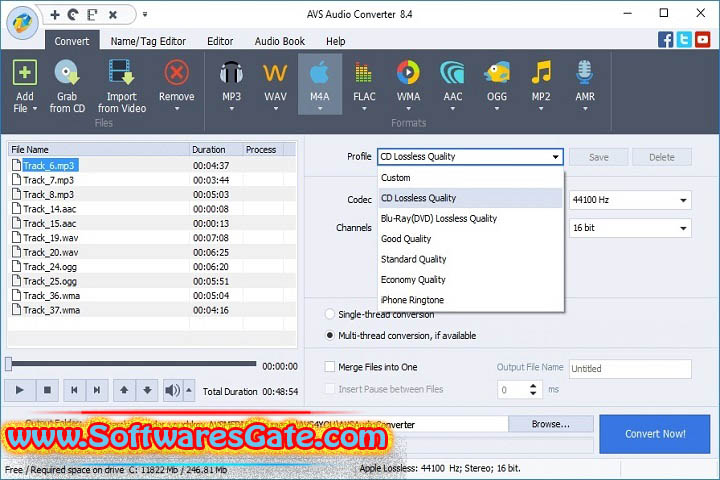
Task: Choose Blu-Ray(DVD) Lossless Quality option
Action: point(471,219)
